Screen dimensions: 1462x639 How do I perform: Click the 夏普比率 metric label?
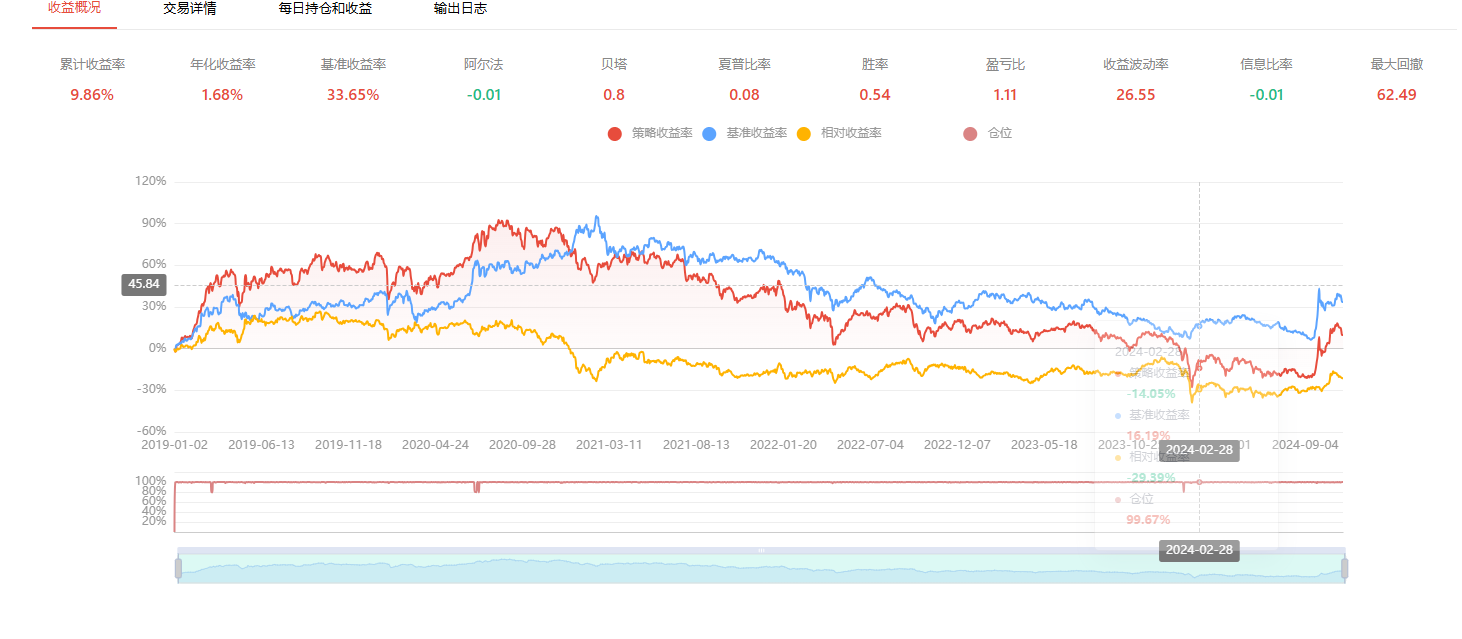(744, 64)
